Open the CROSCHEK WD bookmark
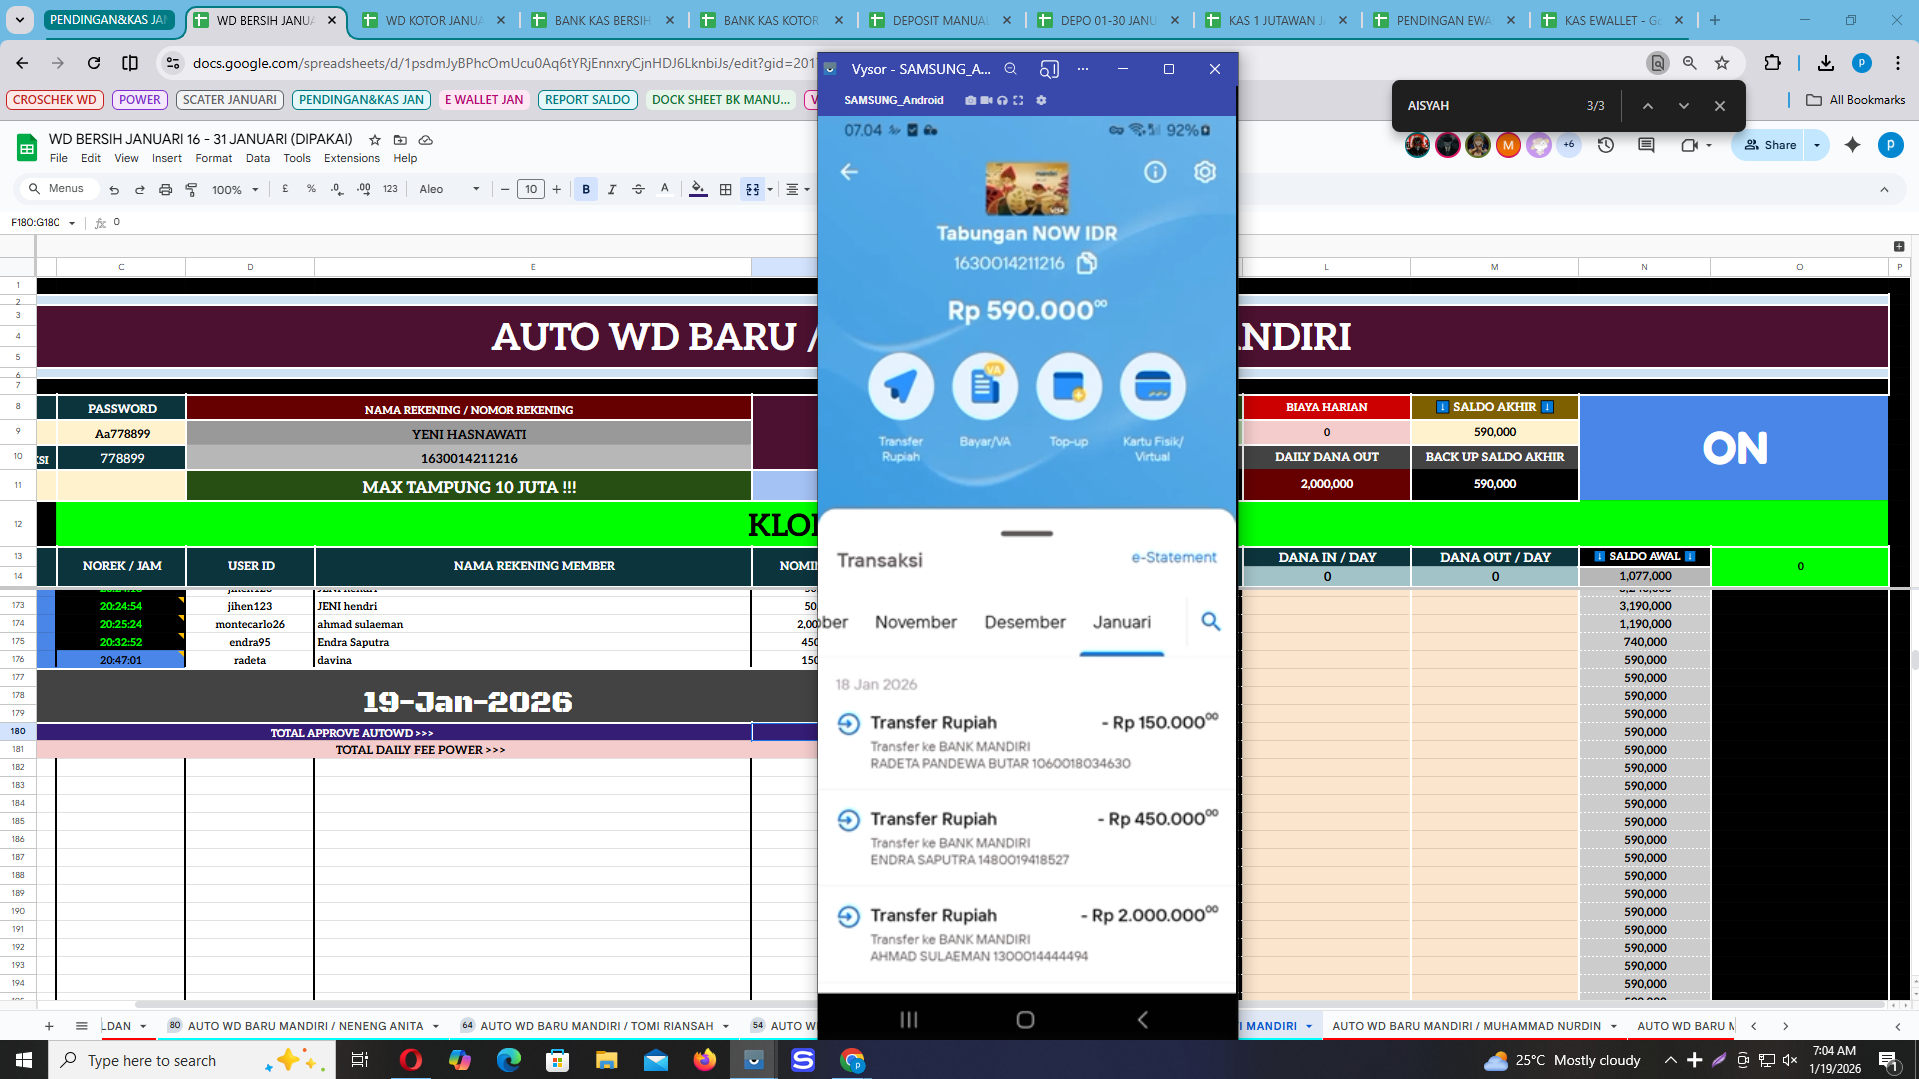This screenshot has width=1919, height=1079. tap(55, 100)
